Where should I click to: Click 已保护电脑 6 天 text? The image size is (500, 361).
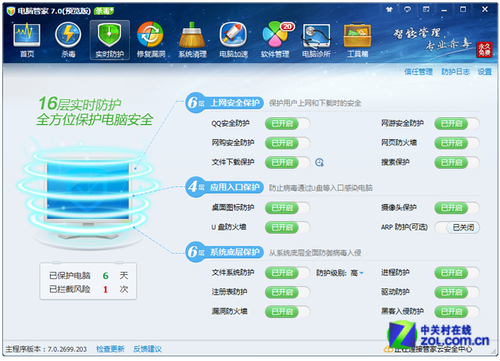point(89,276)
